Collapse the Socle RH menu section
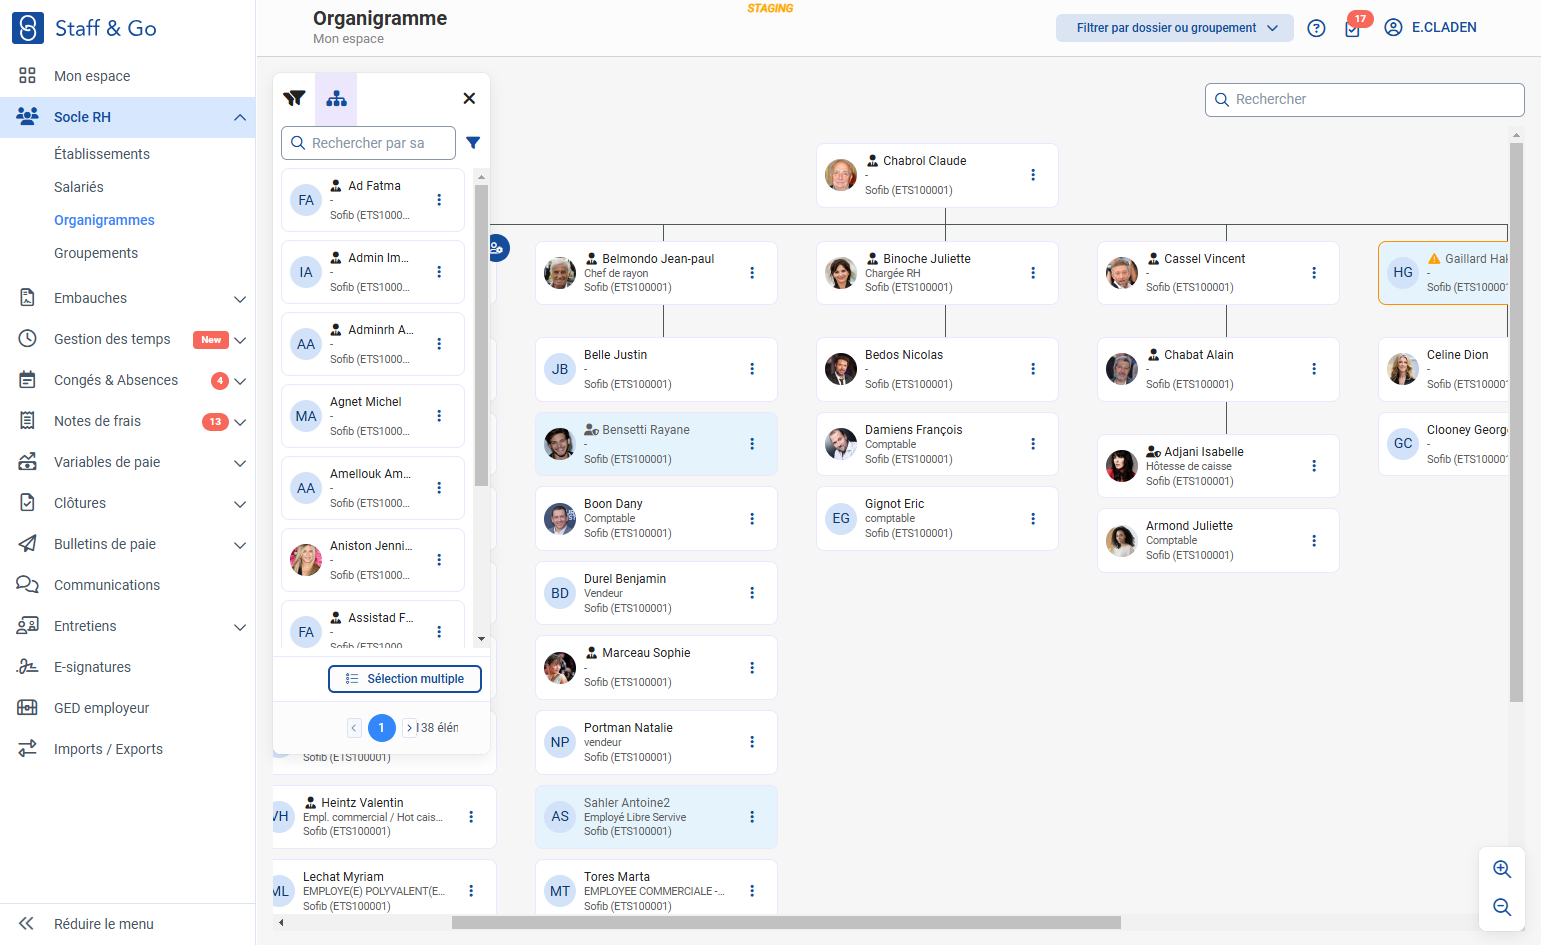1541x945 pixels. coord(240,117)
